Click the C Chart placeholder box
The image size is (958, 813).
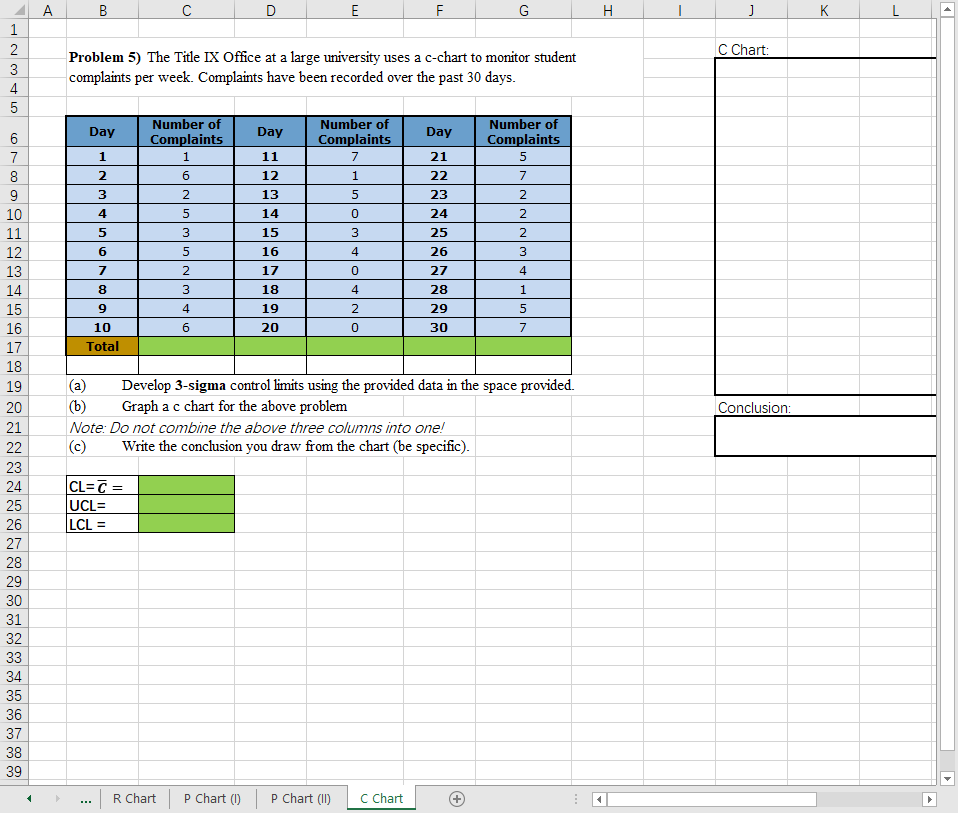(x=825, y=227)
